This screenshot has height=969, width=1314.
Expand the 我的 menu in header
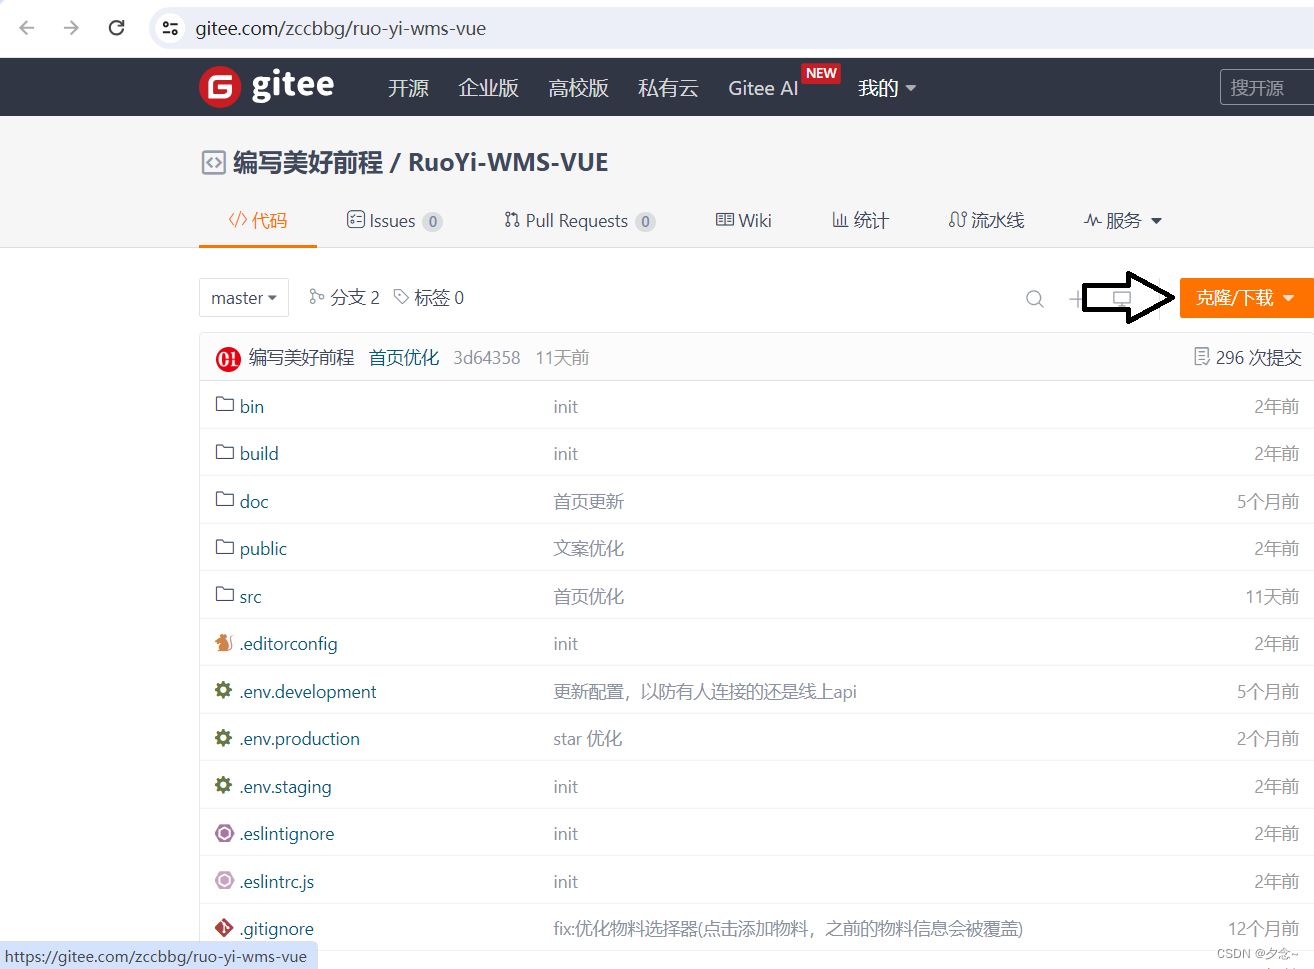pyautogui.click(x=887, y=88)
